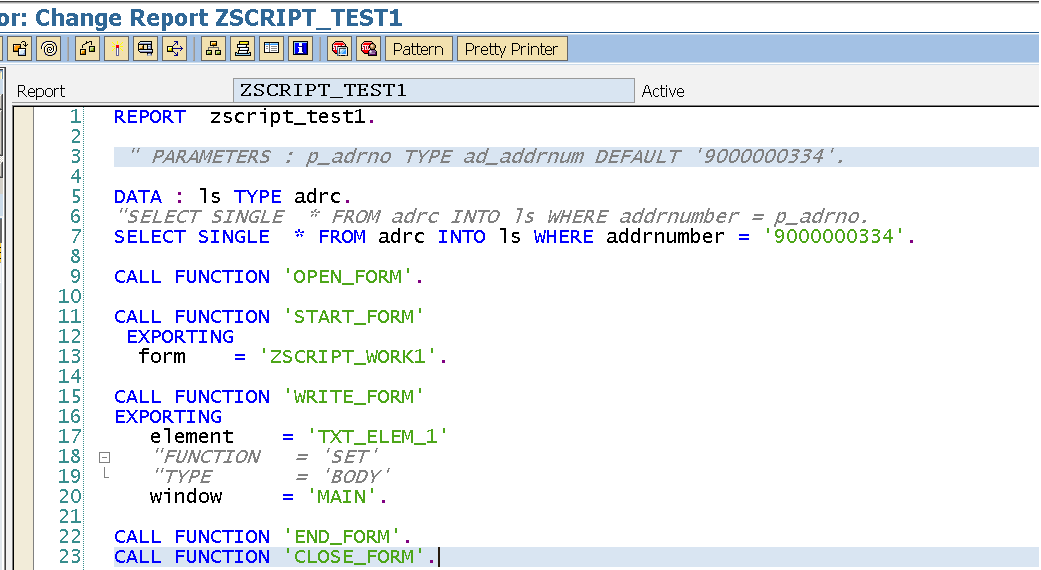The image size is (1041, 570).
Task: Click the Enhance spiral icon
Action: click(48, 48)
